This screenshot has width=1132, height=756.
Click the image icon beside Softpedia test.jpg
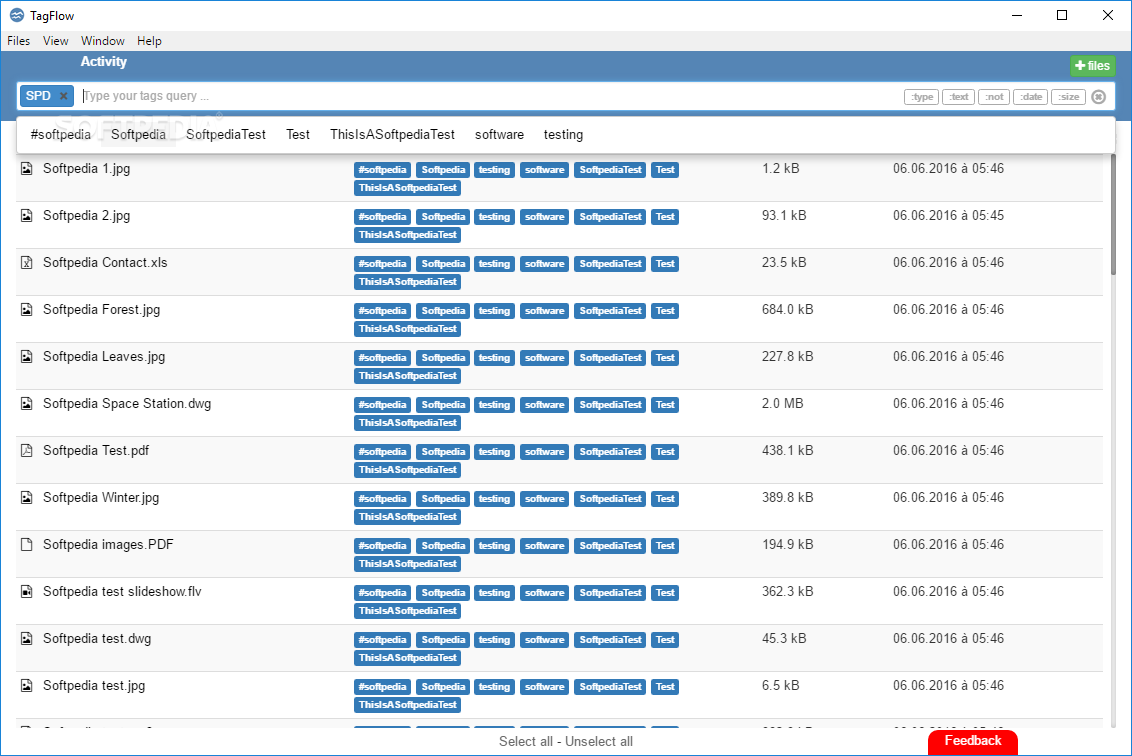[x=27, y=685]
